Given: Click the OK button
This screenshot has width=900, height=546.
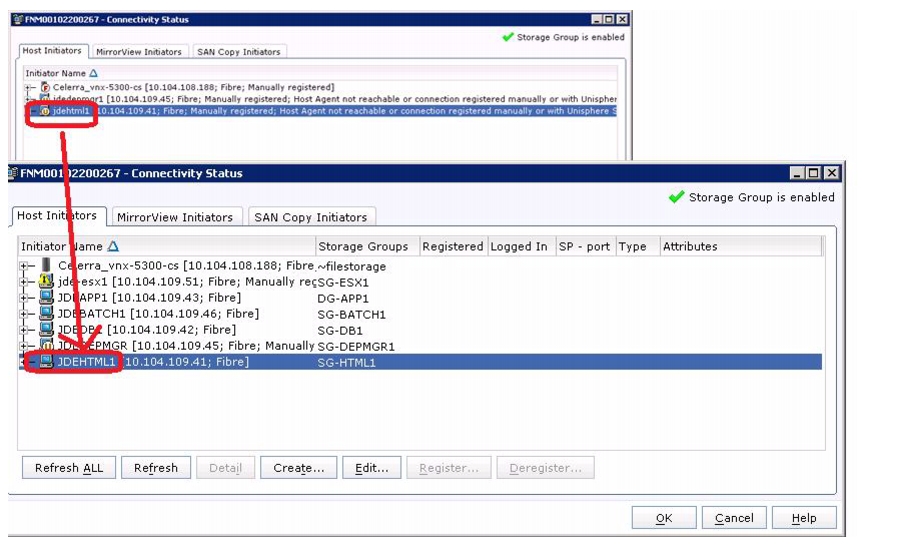Looking at the screenshot, I should pos(664,518).
